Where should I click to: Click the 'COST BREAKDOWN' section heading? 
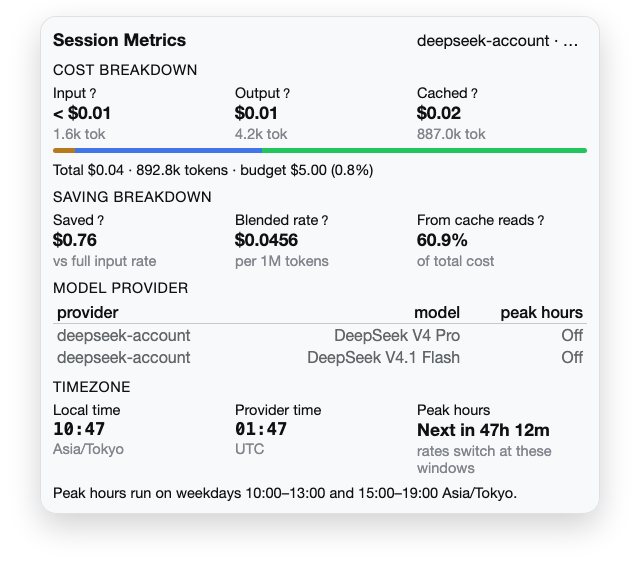point(125,70)
